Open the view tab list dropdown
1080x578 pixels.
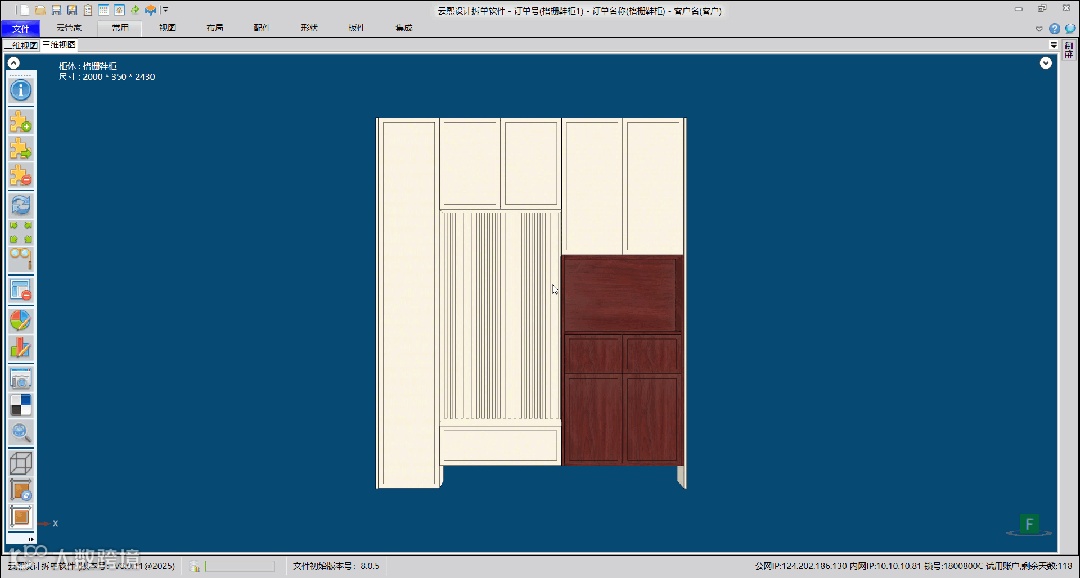(1054, 45)
